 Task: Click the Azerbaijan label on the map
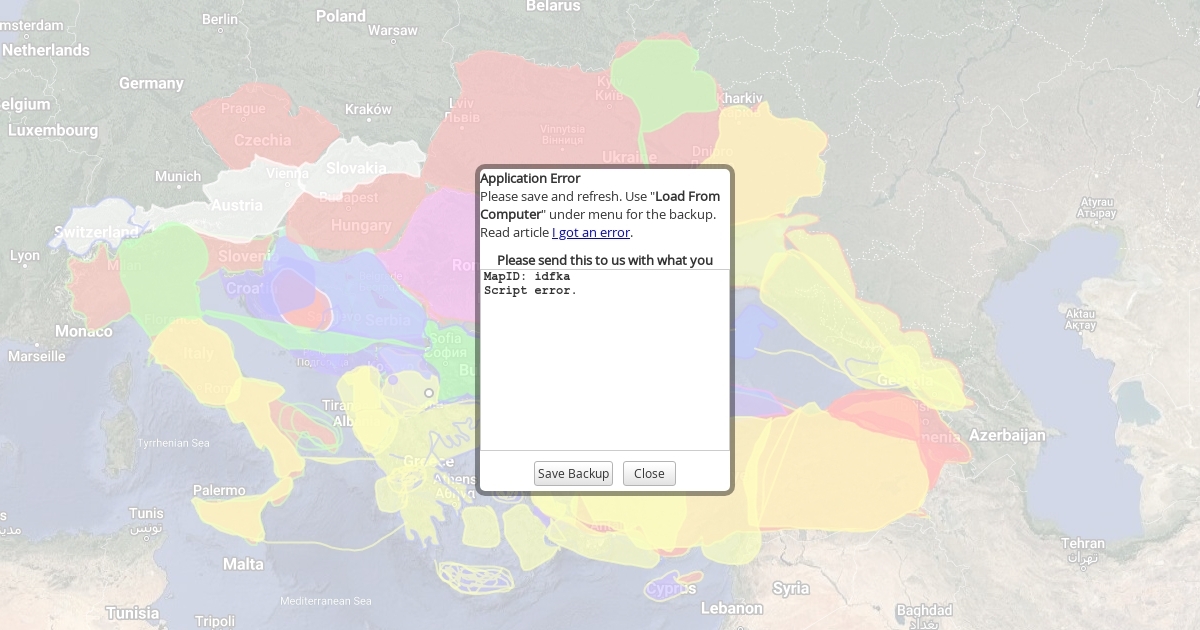coord(1007,435)
